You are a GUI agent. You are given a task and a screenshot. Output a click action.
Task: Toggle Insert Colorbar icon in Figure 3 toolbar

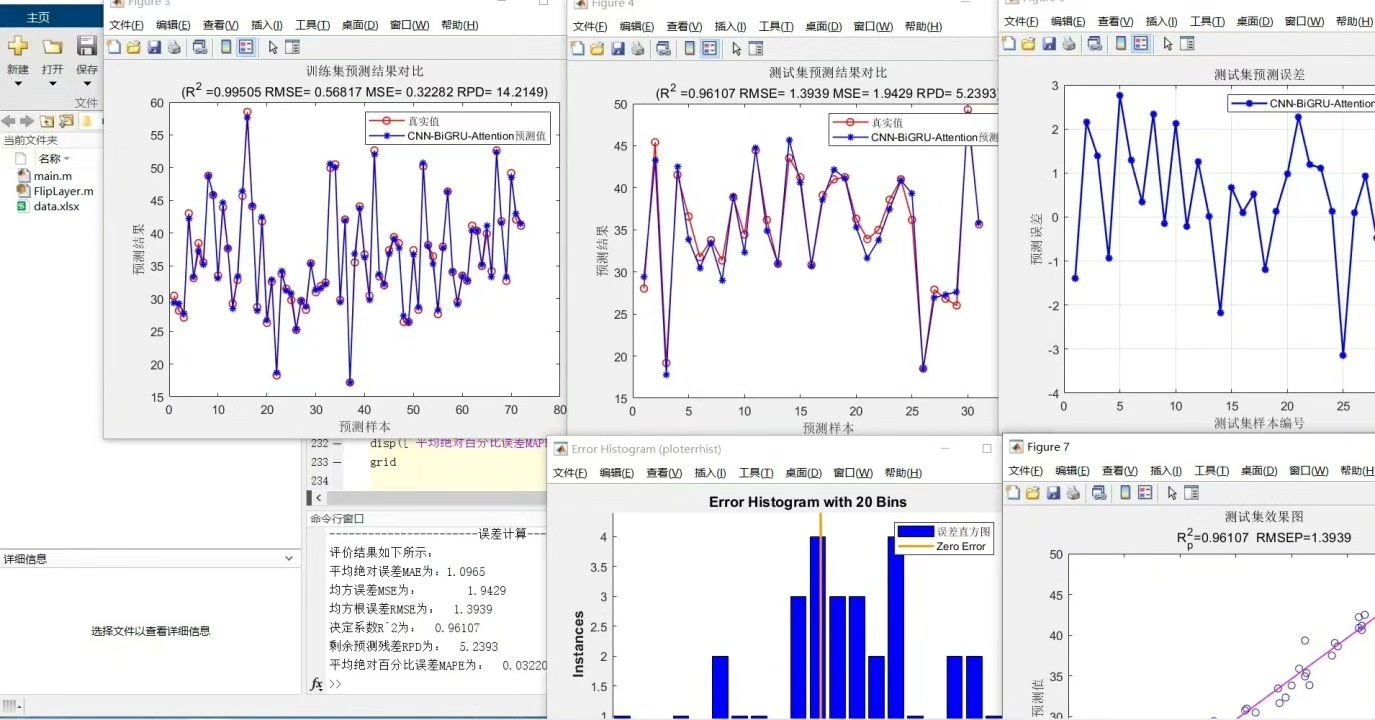tap(226, 47)
